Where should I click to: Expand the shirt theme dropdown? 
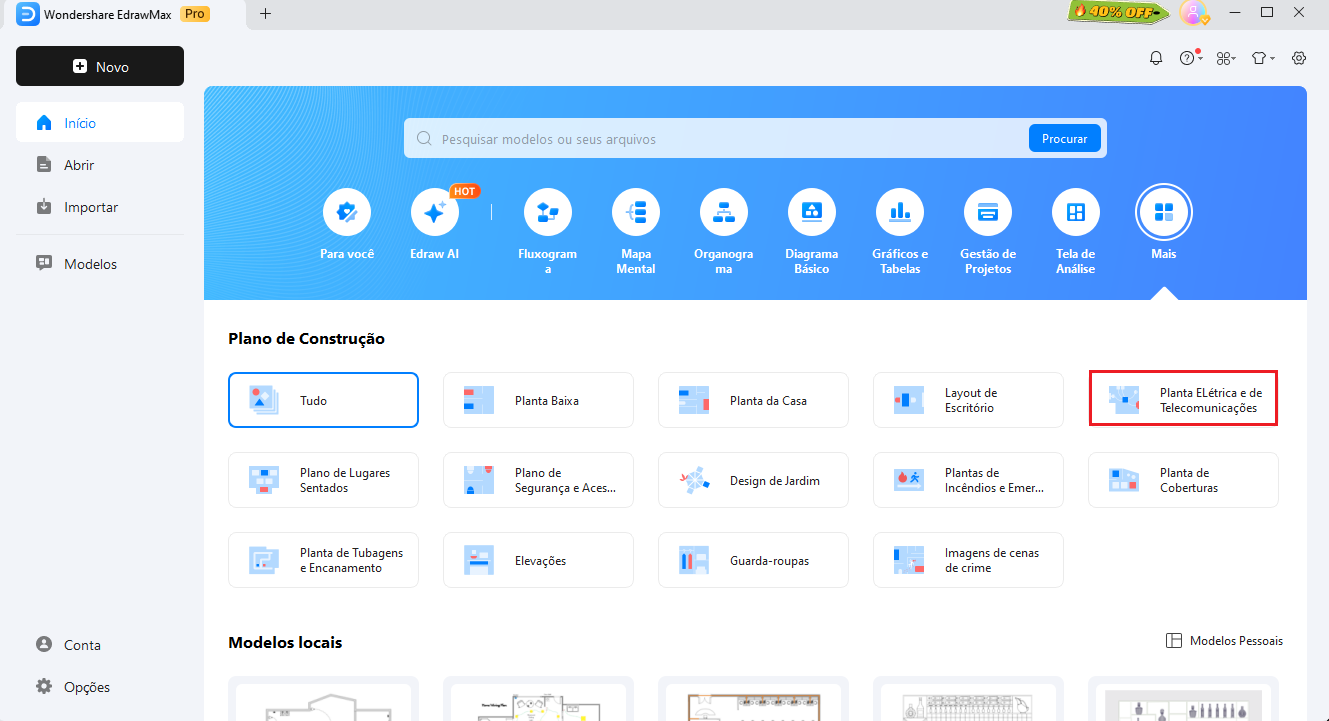[x=1263, y=58]
